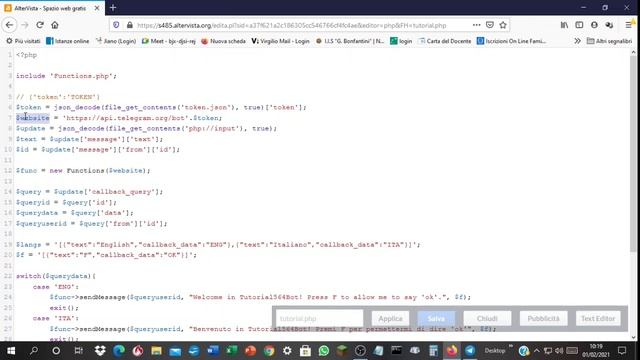Open Meet bookmark

pyautogui.click(x=169, y=41)
